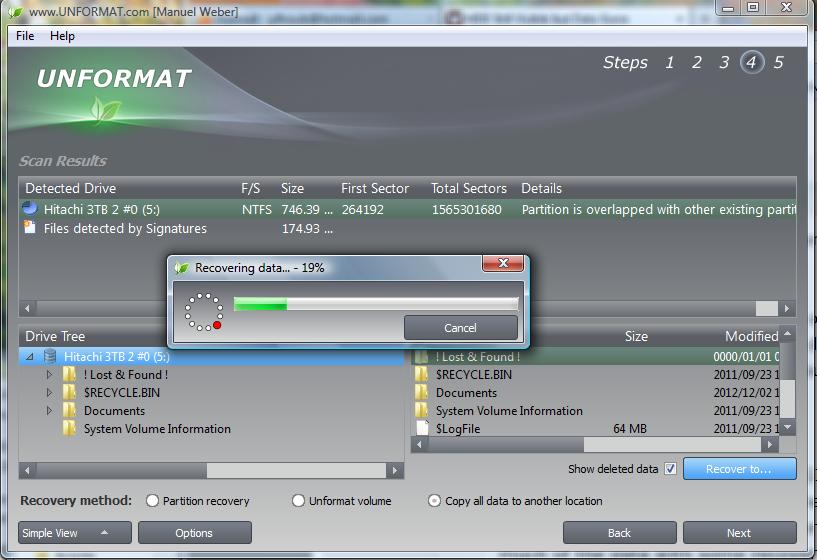
Task: Proceed with the Next button
Action: point(739,532)
